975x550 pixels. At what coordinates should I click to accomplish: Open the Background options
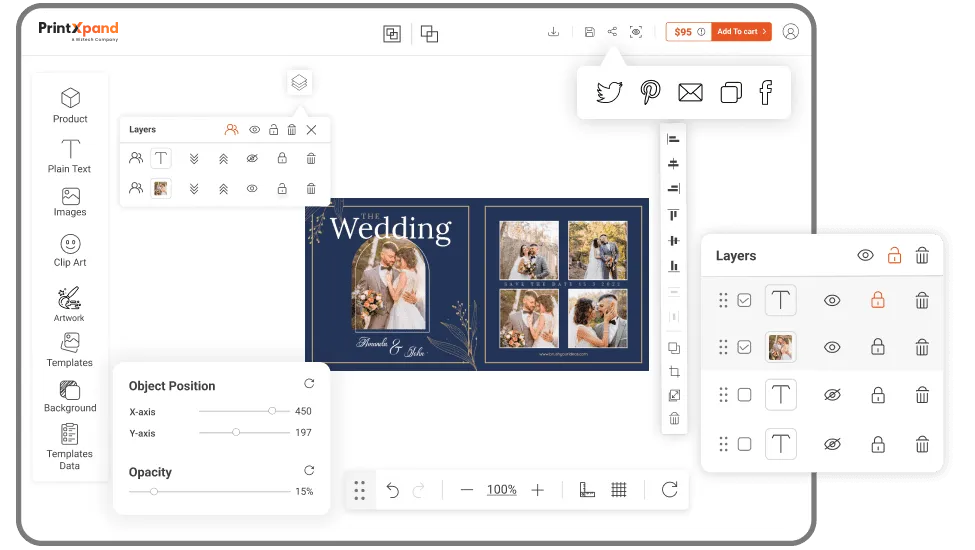(70, 396)
